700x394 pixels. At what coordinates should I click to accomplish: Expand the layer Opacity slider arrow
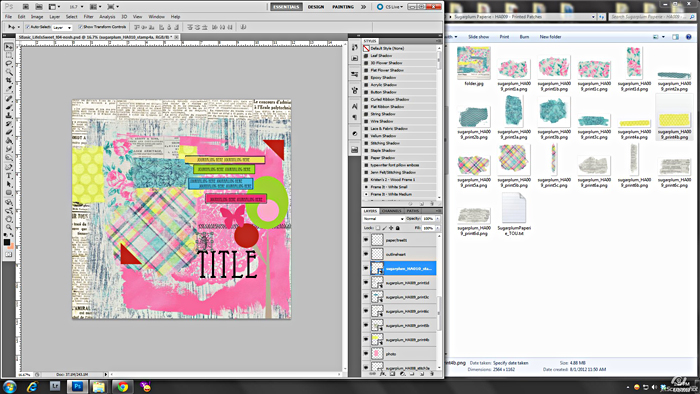point(438,219)
